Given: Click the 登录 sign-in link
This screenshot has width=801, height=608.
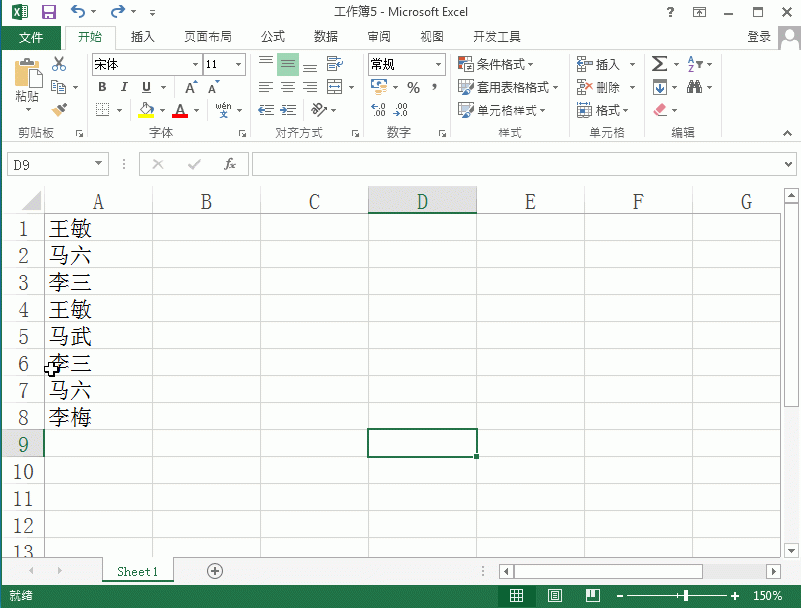Looking at the screenshot, I should tap(757, 36).
